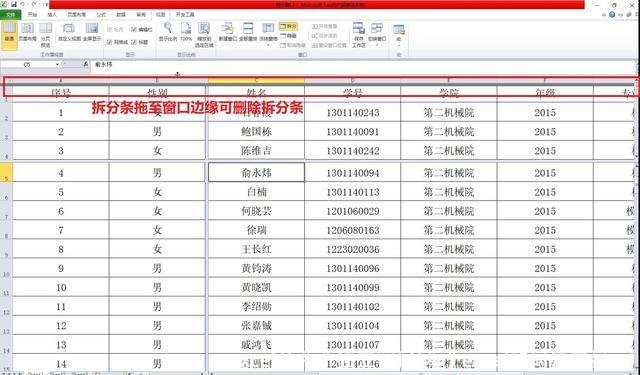640x375 pixels.
Task: Select cell containing 张嘉铖
Action: click(256, 326)
